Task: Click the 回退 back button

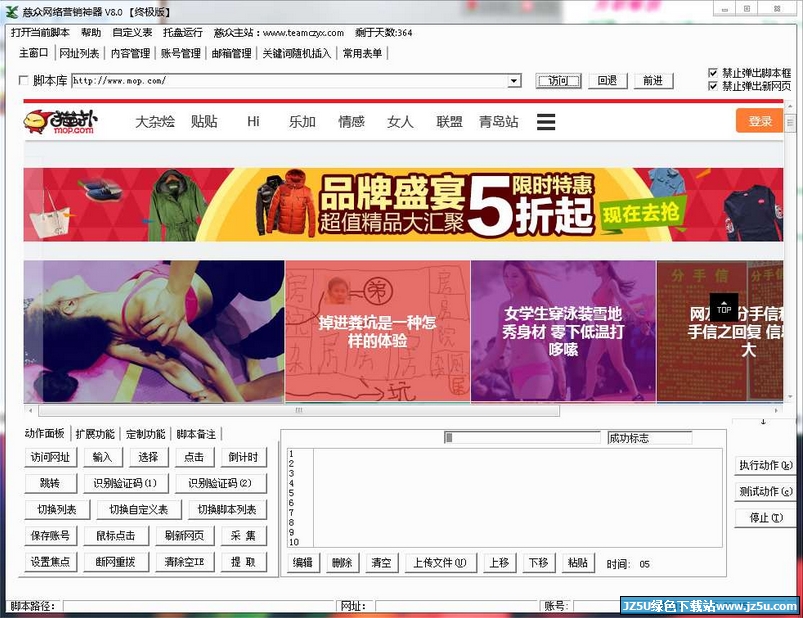Action: [607, 81]
